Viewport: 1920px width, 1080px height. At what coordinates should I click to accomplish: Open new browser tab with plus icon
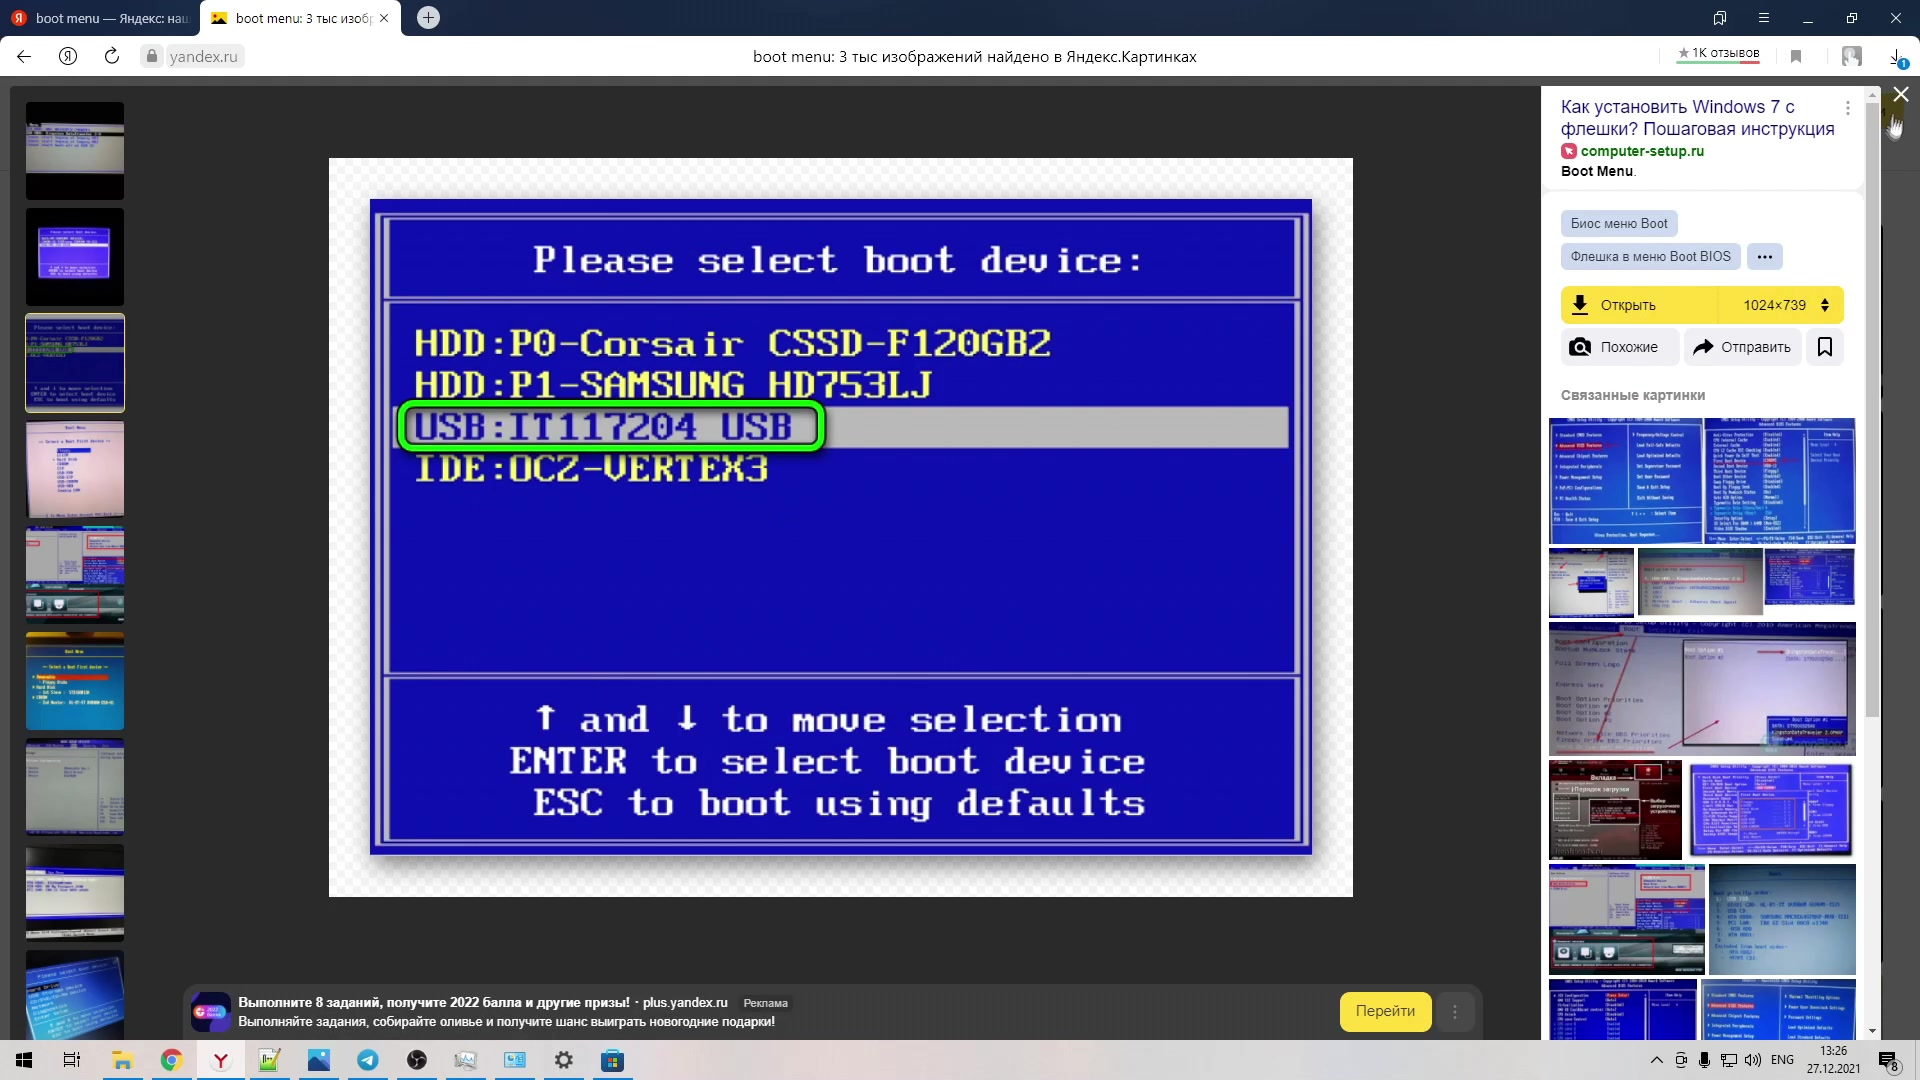pos(428,18)
